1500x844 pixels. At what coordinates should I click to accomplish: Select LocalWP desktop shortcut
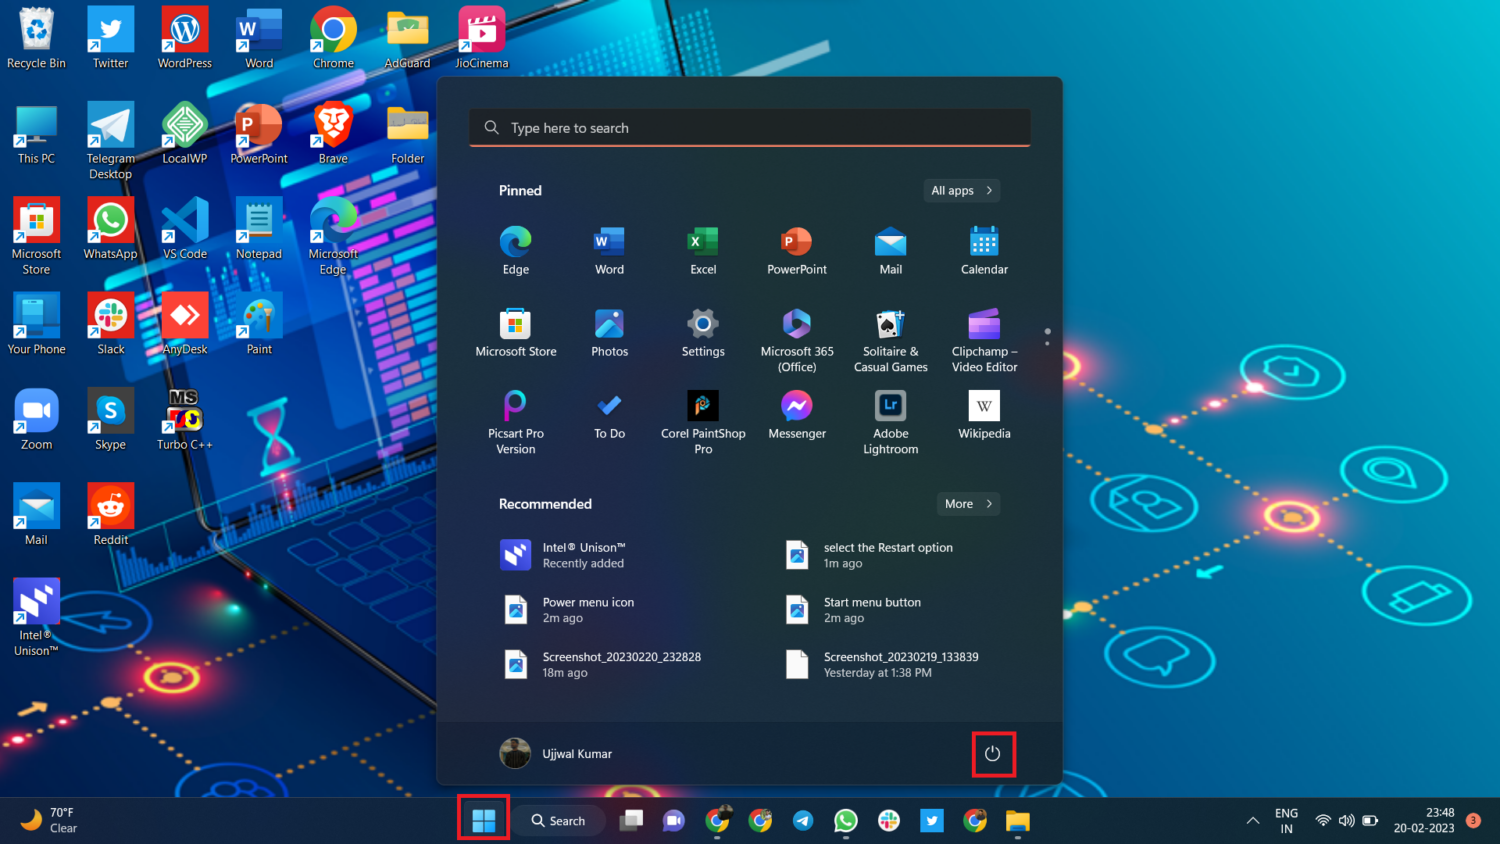pyautogui.click(x=185, y=134)
